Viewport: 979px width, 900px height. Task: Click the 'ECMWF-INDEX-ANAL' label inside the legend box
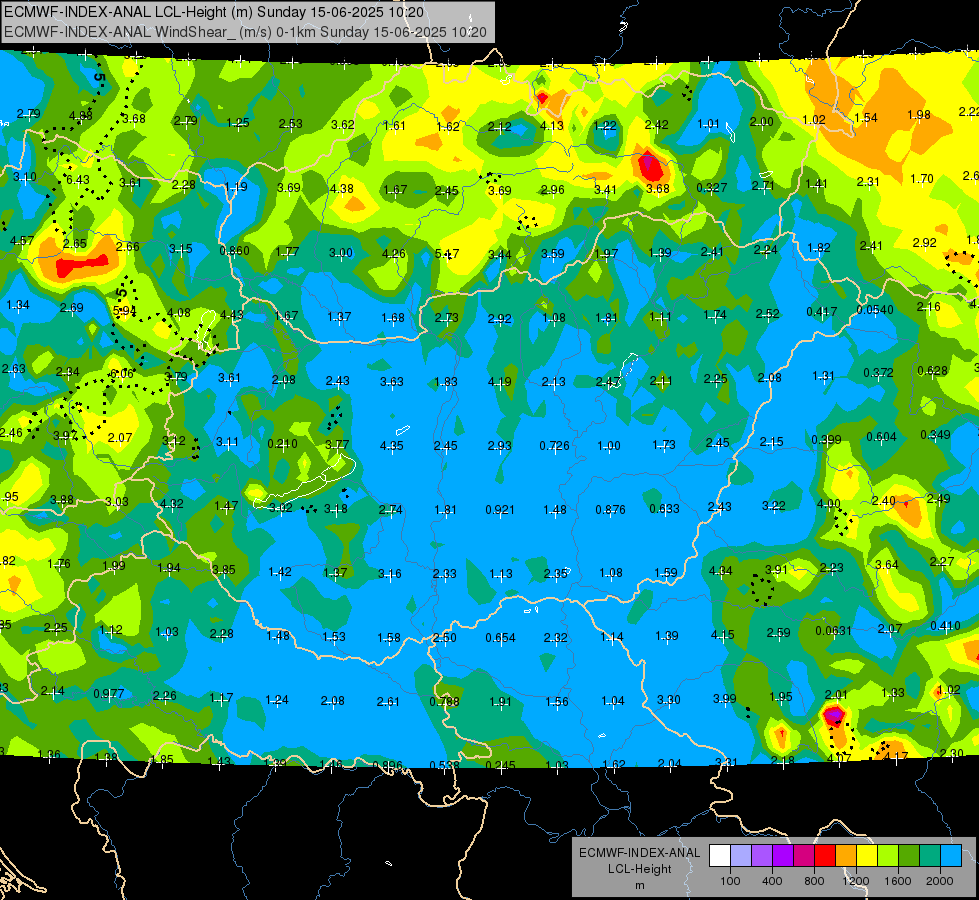[640, 853]
